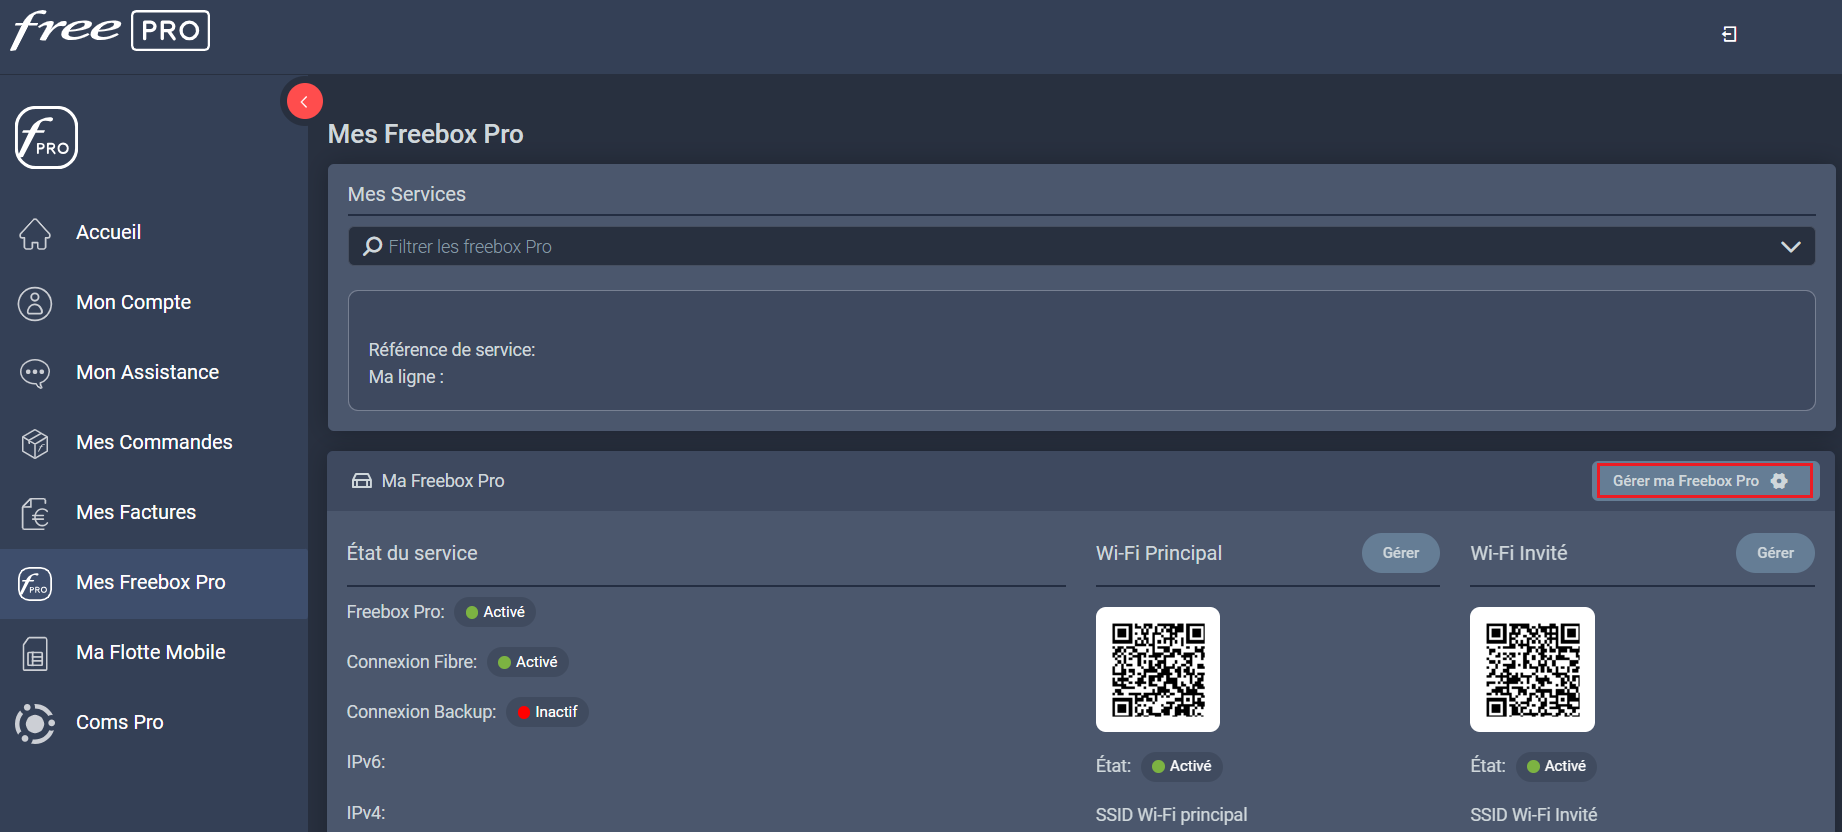Screen dimensions: 1842x832
Task: Click the Mes Services heading
Action: [407, 194]
